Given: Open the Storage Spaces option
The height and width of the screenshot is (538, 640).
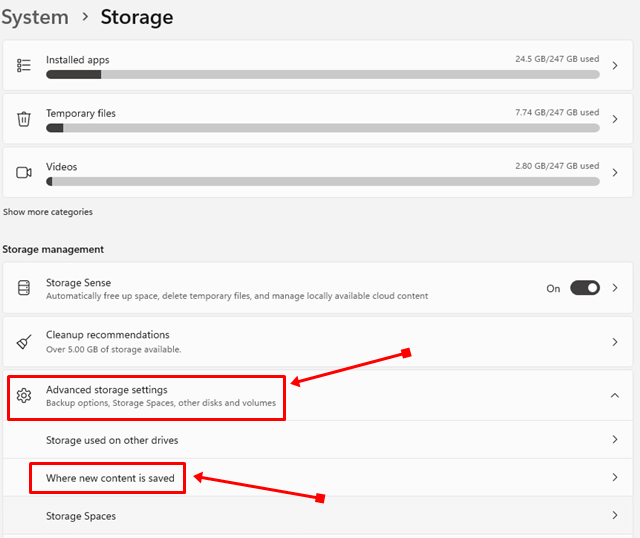Looking at the screenshot, I should [81, 516].
